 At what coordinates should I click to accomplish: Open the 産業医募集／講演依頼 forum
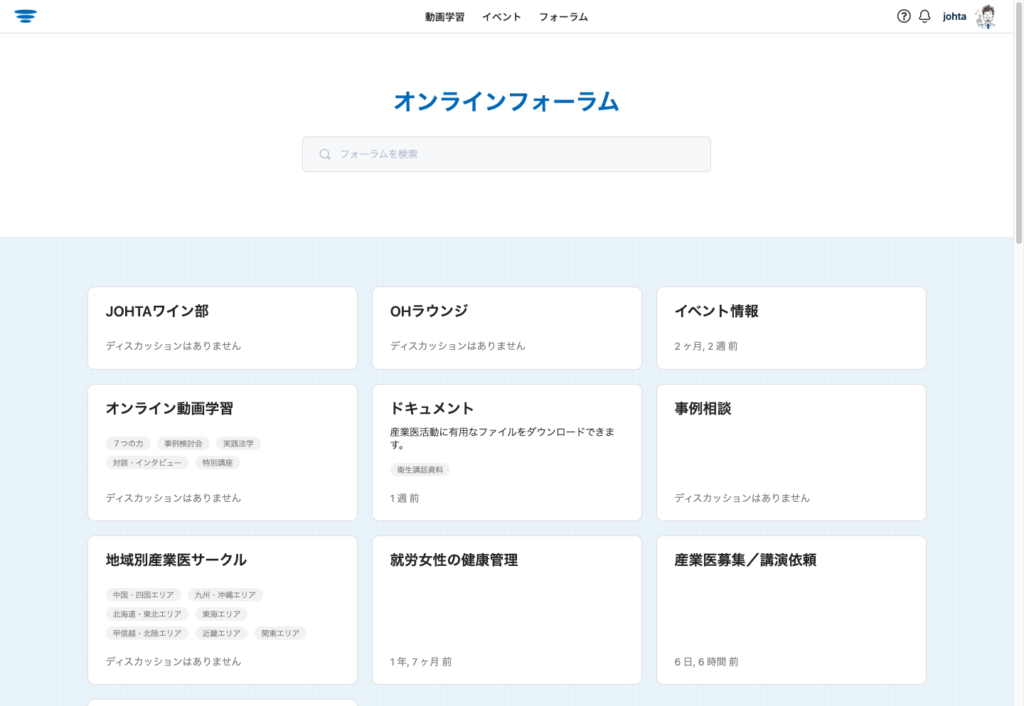tap(745, 560)
